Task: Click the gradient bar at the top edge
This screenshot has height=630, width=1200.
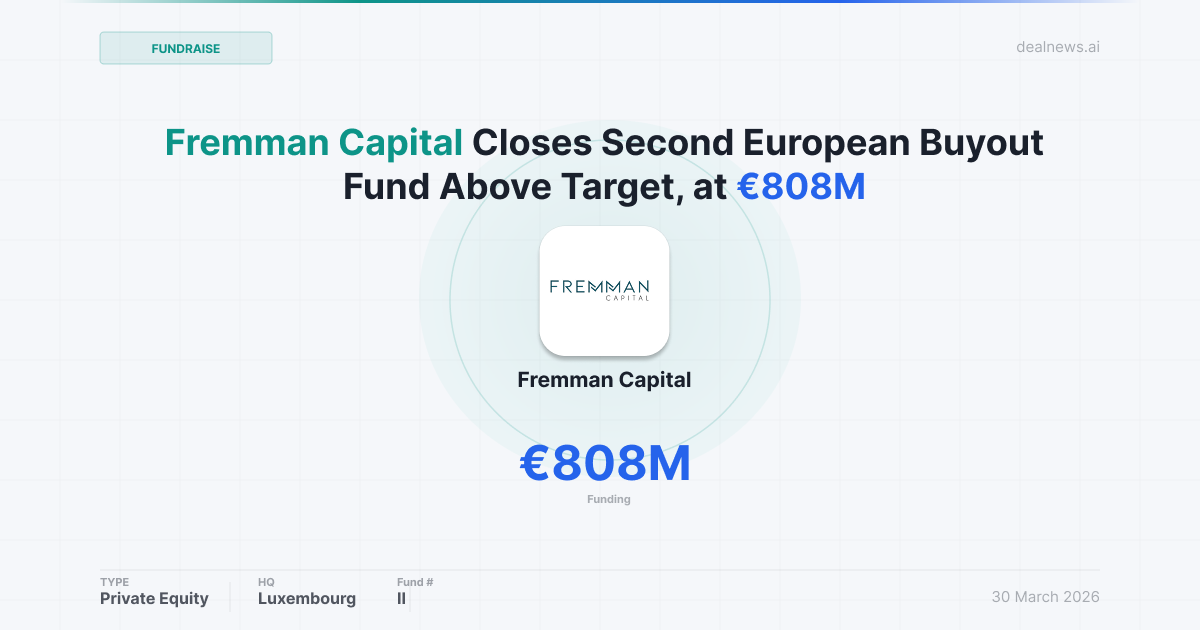Action: pos(600,2)
